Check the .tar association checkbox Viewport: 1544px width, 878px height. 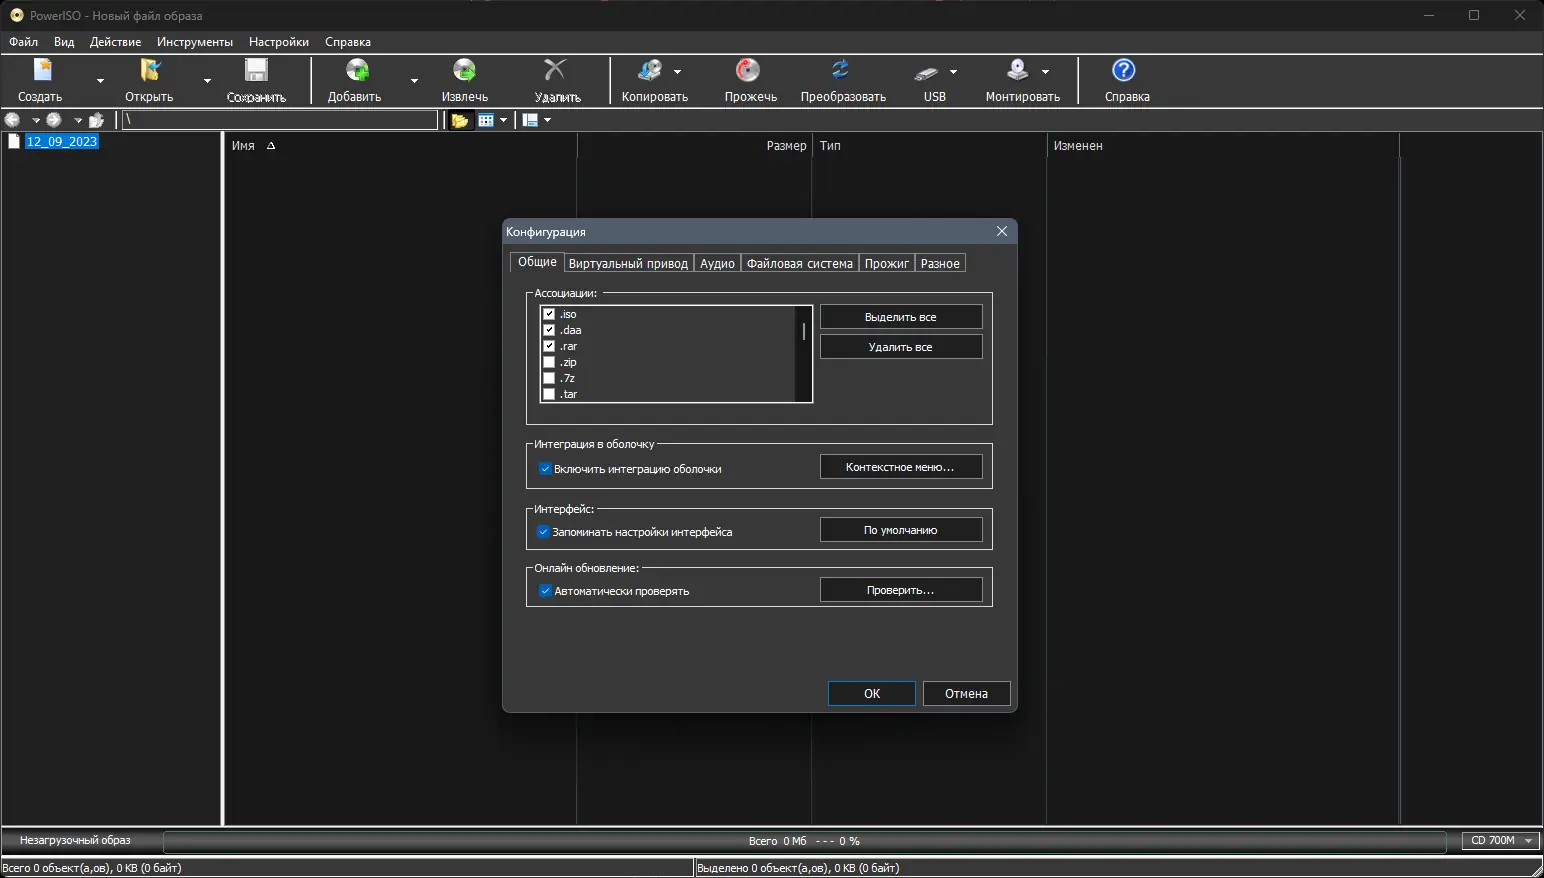point(549,394)
